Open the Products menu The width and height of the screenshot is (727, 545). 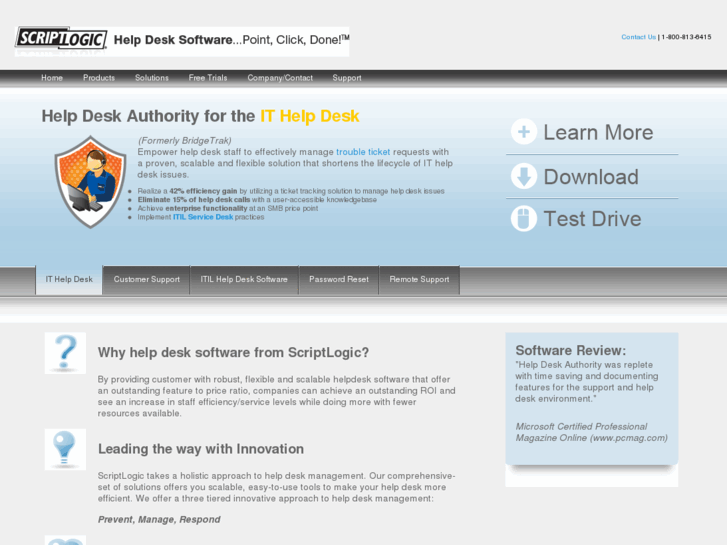[x=99, y=78]
